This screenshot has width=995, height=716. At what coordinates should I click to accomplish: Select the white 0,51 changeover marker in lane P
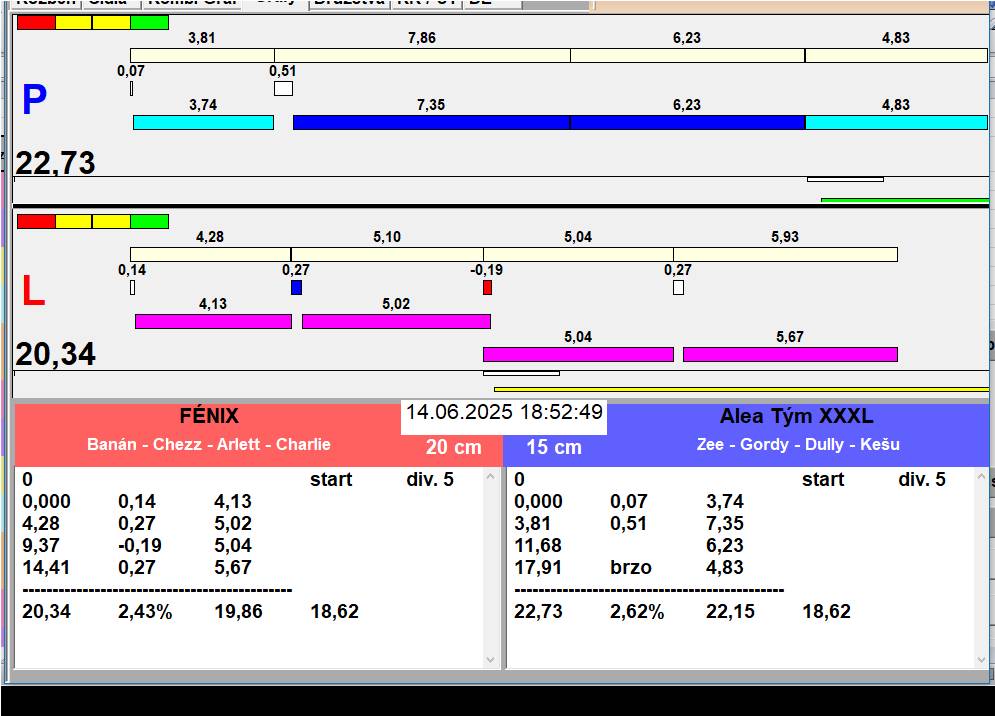point(283,89)
